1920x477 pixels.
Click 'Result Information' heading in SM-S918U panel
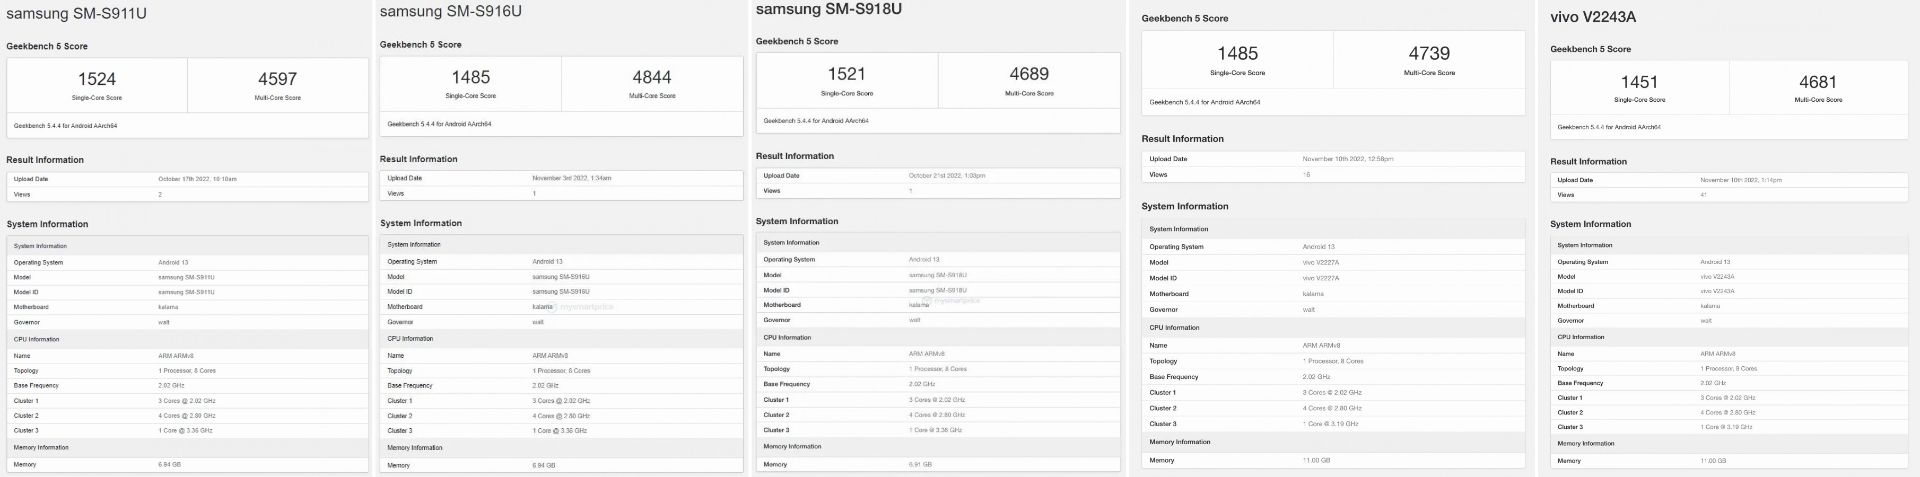[x=794, y=156]
